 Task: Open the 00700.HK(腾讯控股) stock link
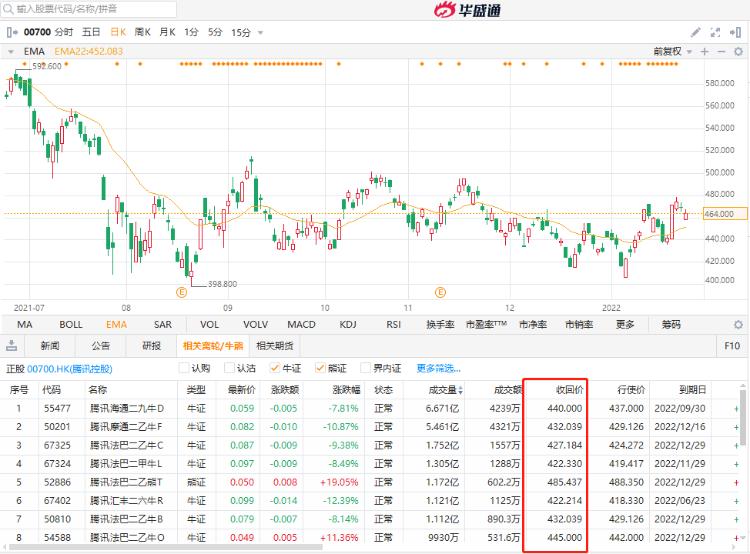pyautogui.click(x=69, y=369)
